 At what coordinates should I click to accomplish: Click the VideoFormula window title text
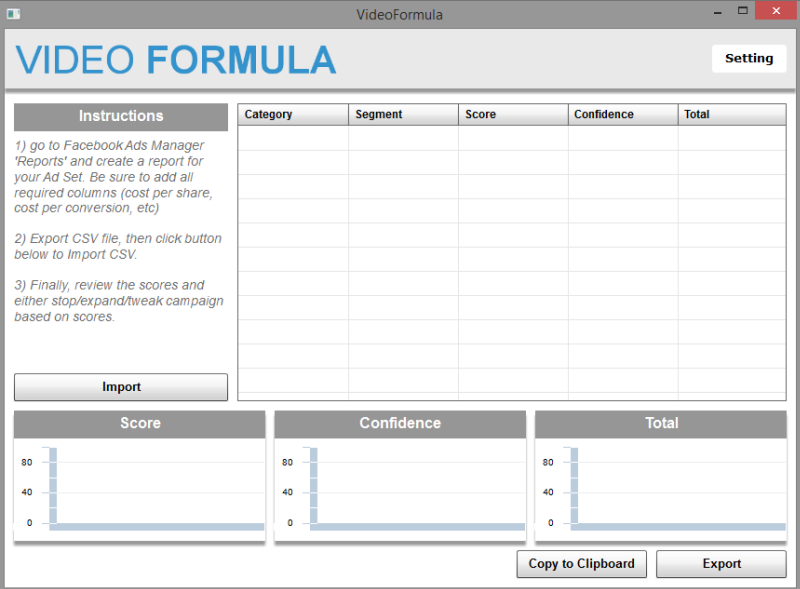[399, 15]
